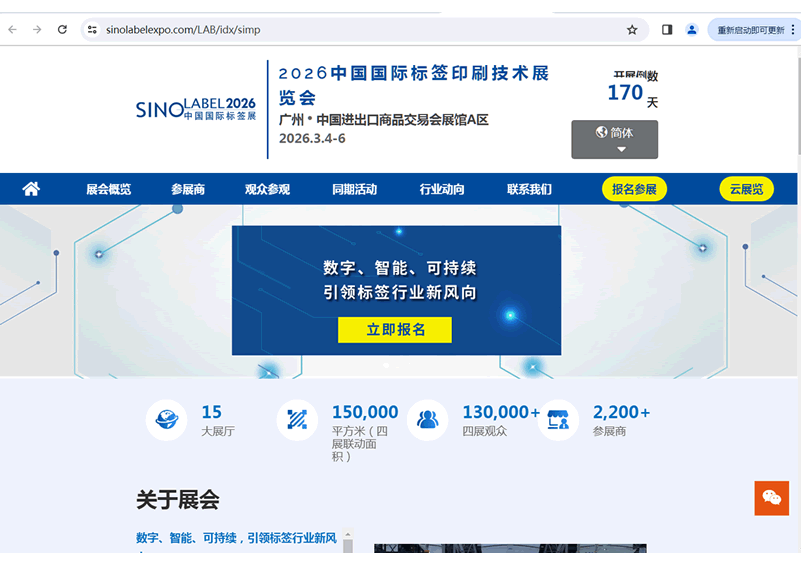Click the 云展览 button
The height and width of the screenshot is (563, 801).
click(746, 189)
